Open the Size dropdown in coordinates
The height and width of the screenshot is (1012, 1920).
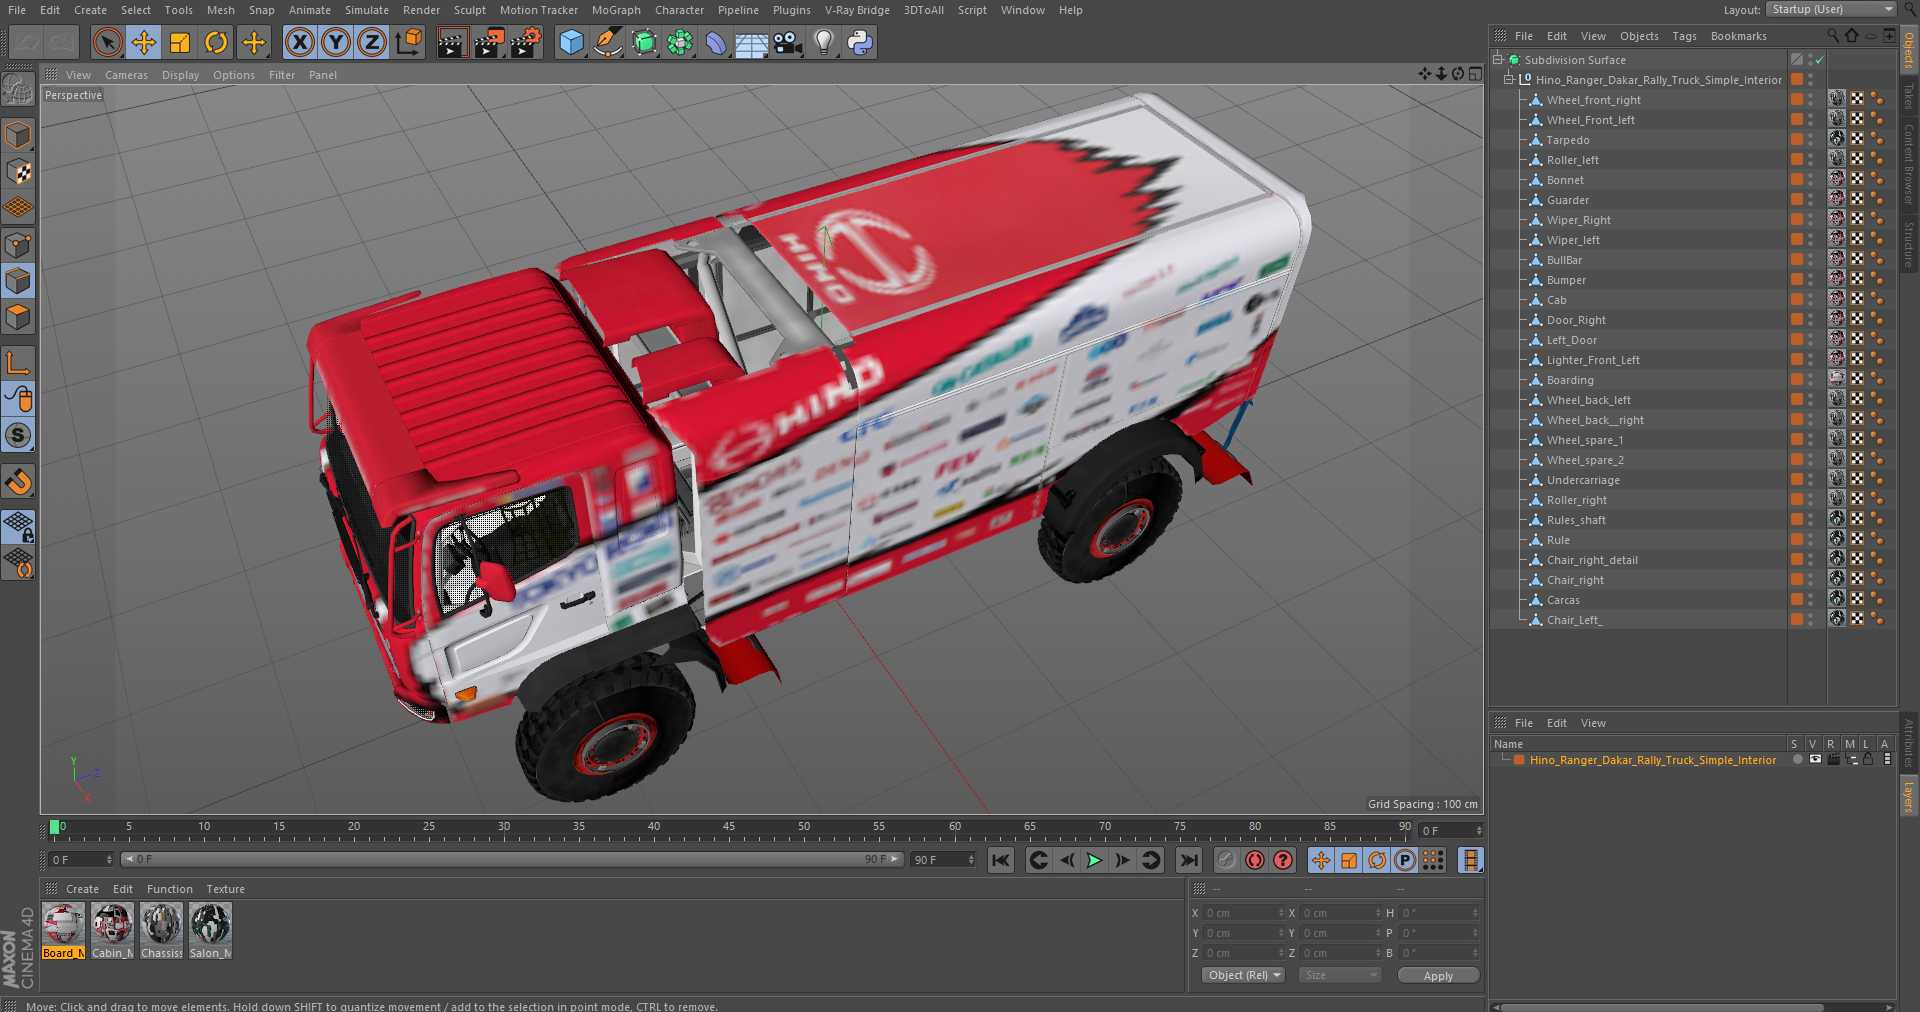click(1340, 975)
